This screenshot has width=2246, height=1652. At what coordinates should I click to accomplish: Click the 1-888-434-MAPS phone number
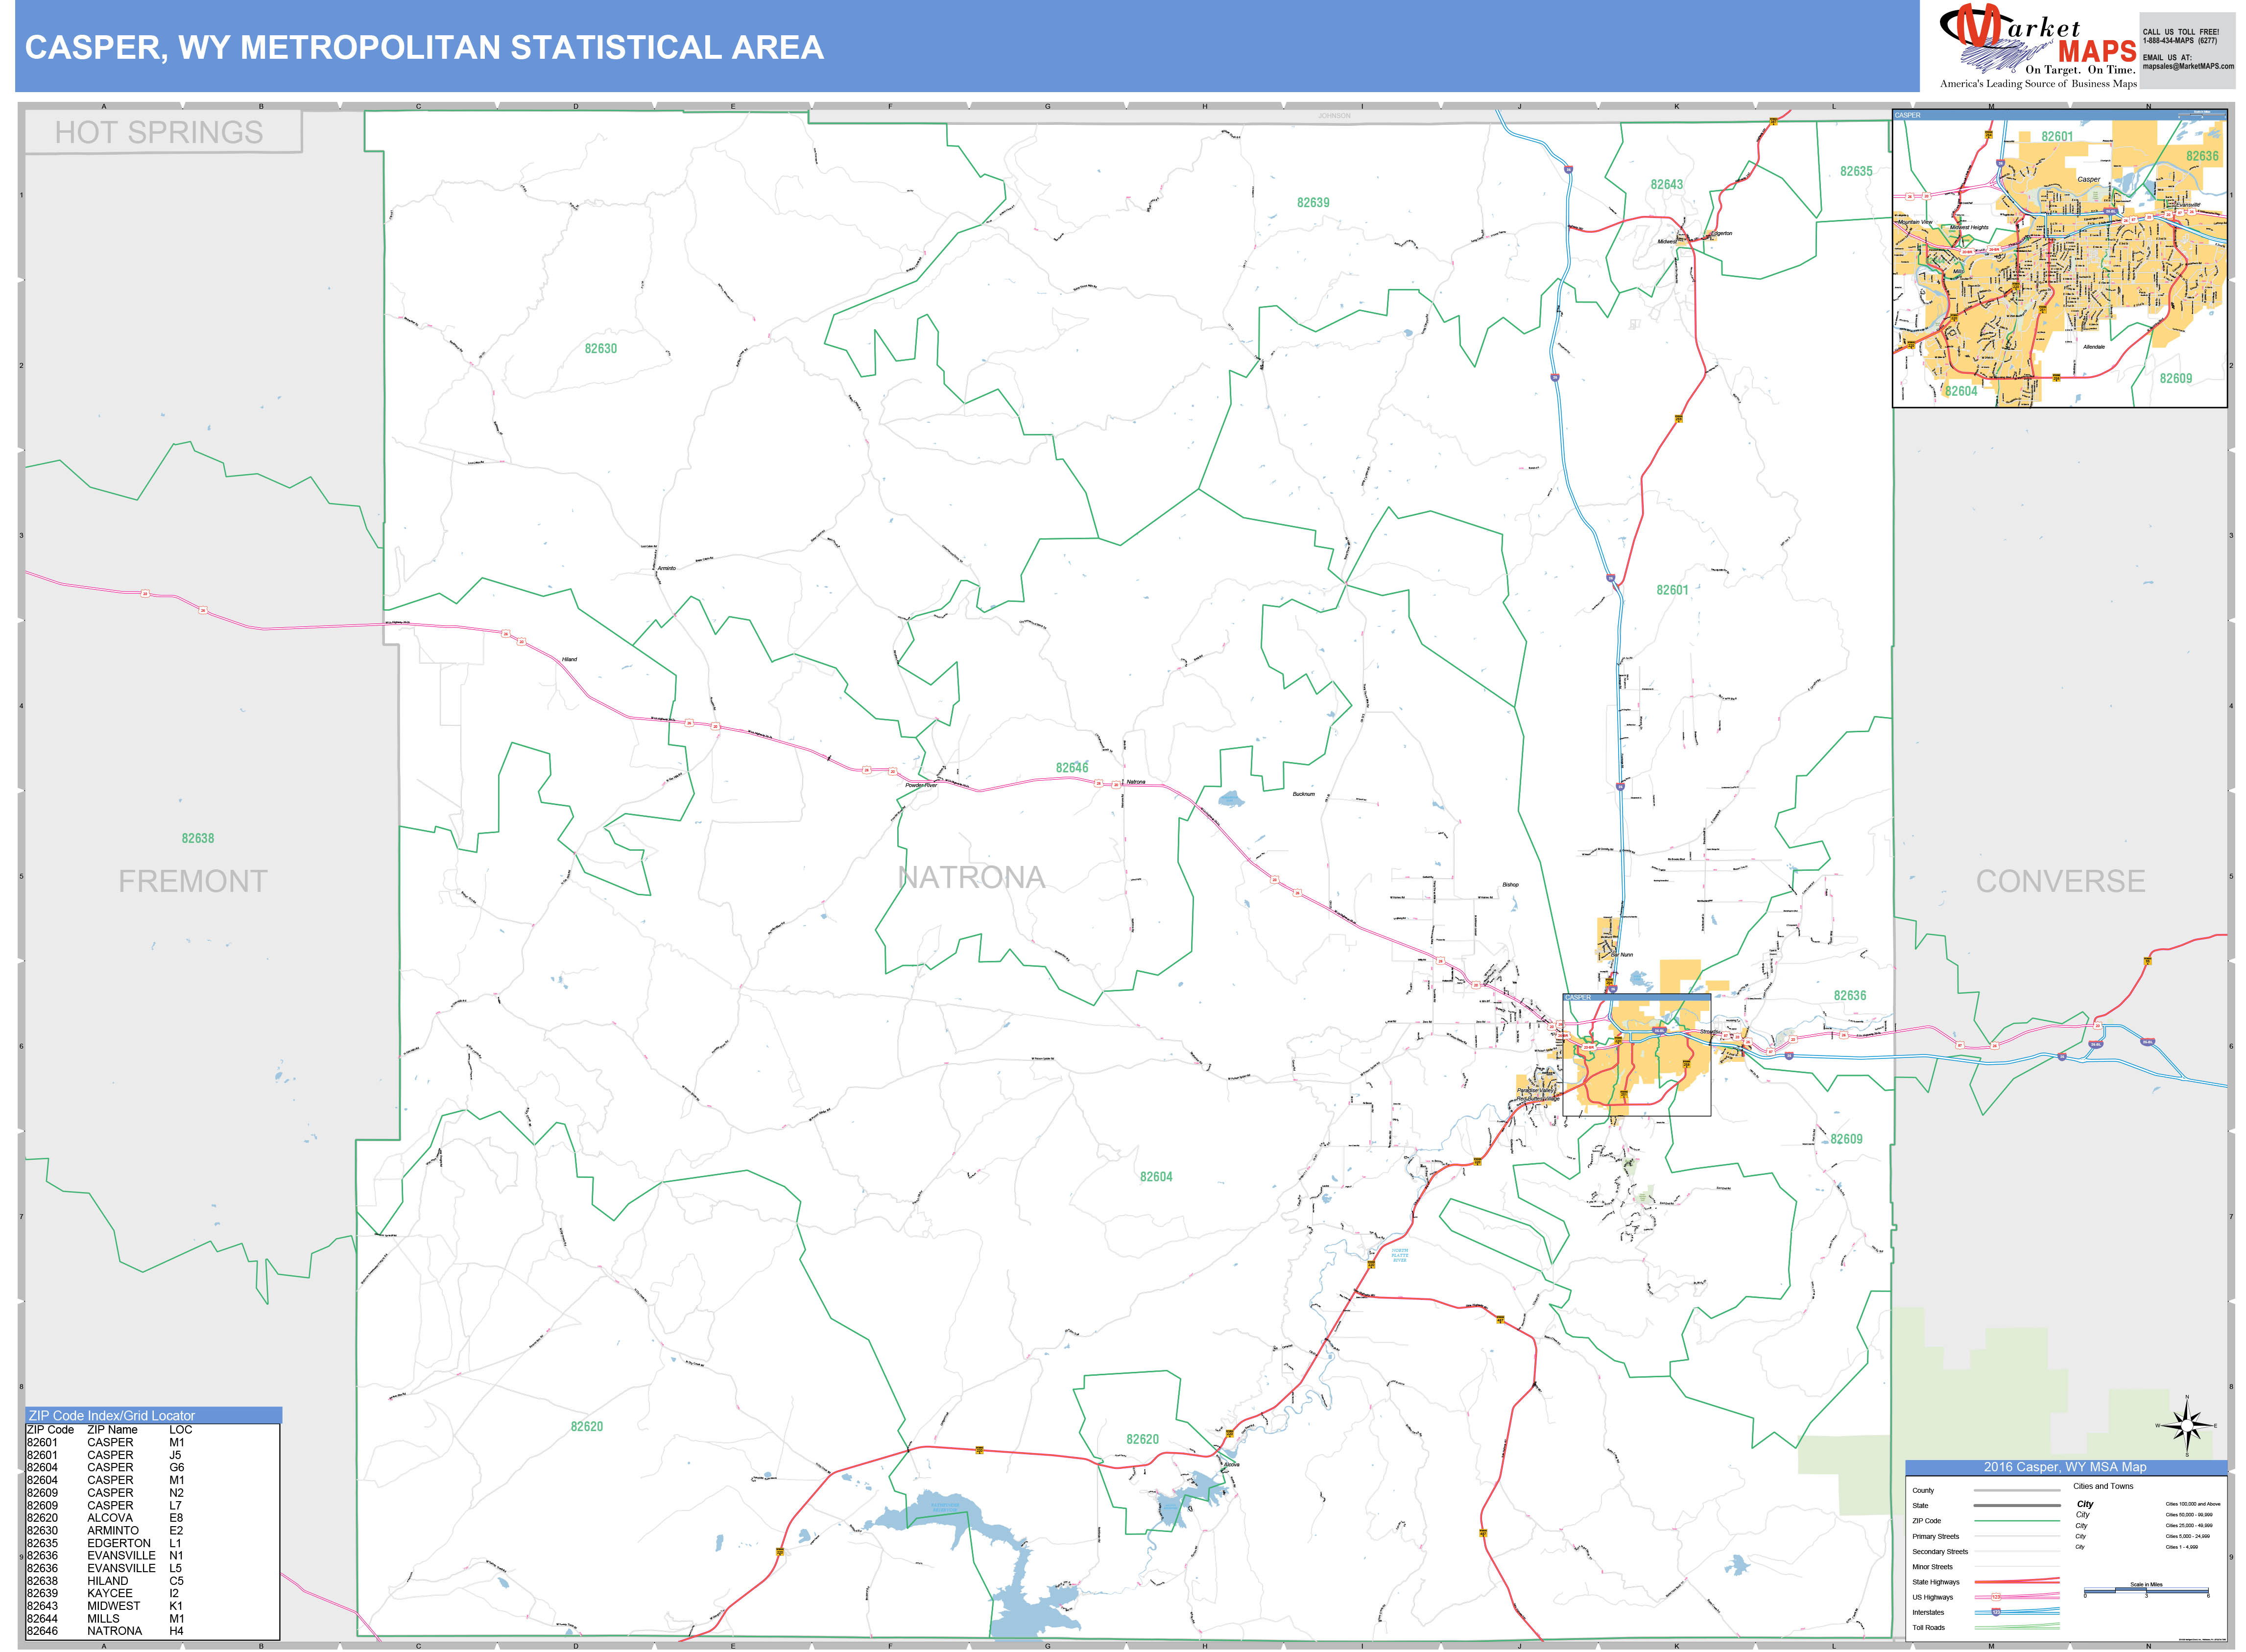point(2180,41)
